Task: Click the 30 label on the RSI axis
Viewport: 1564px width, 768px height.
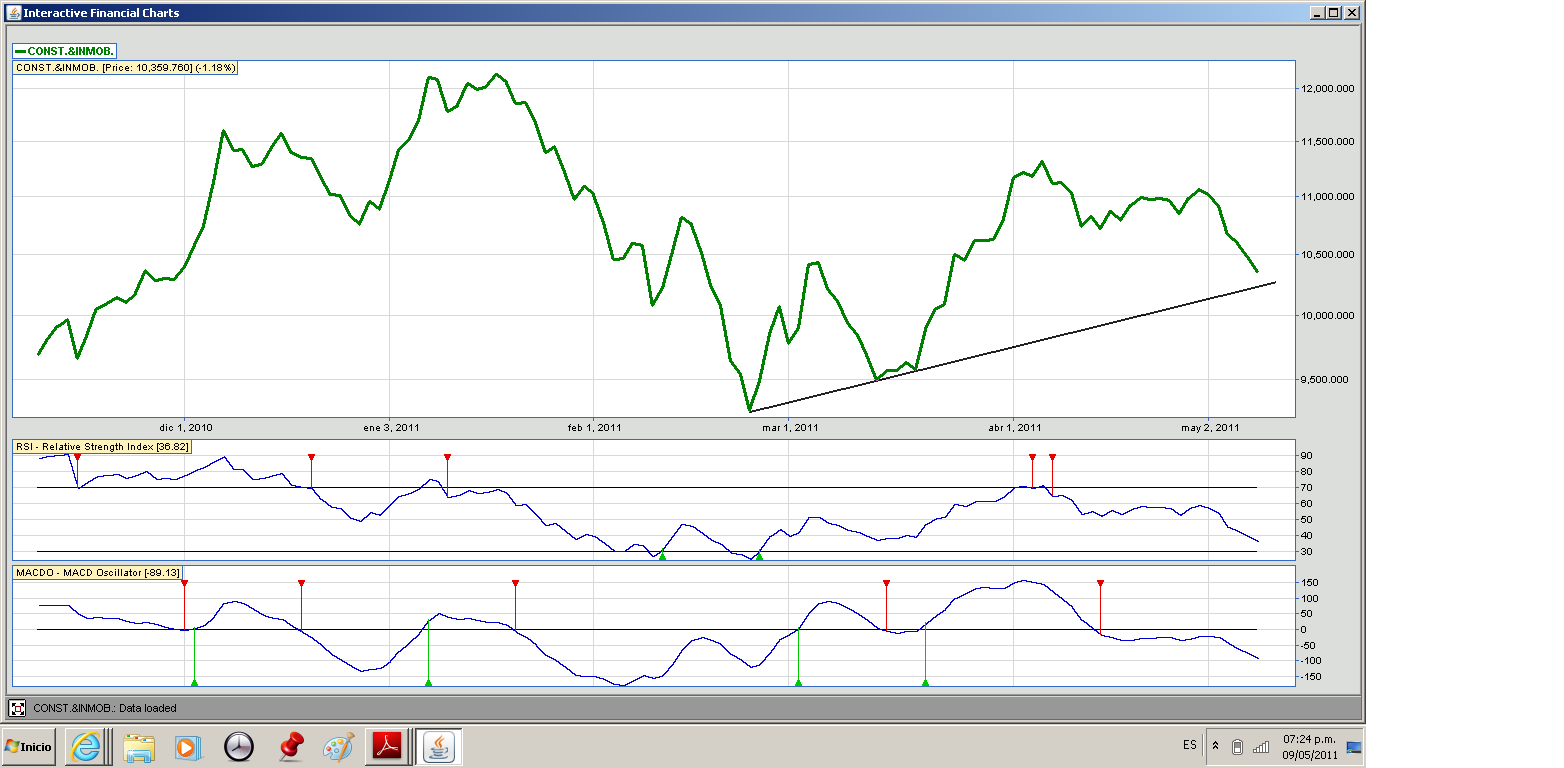Action: click(x=1306, y=552)
